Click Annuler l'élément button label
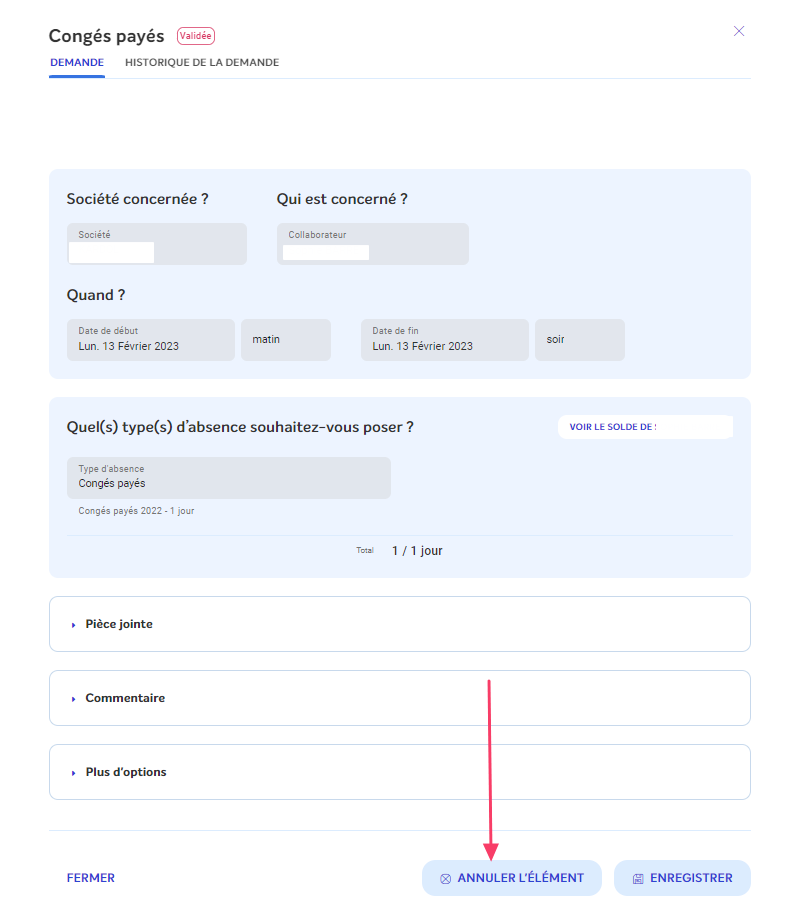This screenshot has height=921, width=795. (521, 878)
